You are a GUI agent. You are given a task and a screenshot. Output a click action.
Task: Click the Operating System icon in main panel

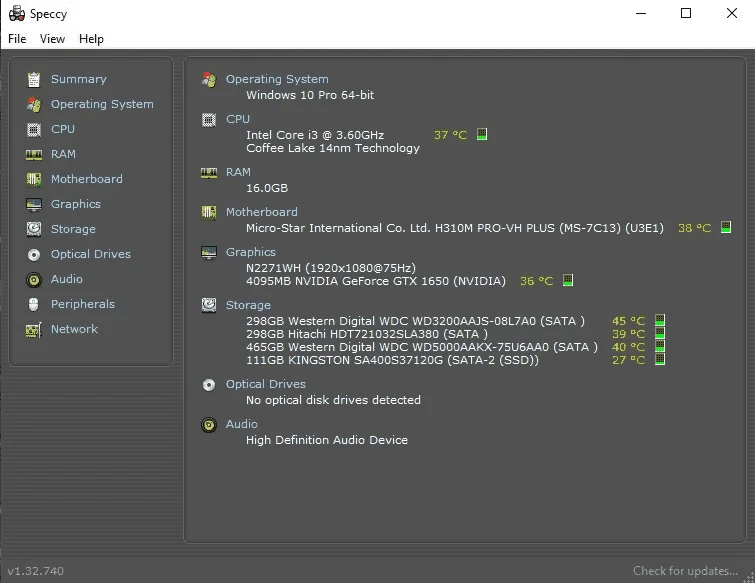209,80
